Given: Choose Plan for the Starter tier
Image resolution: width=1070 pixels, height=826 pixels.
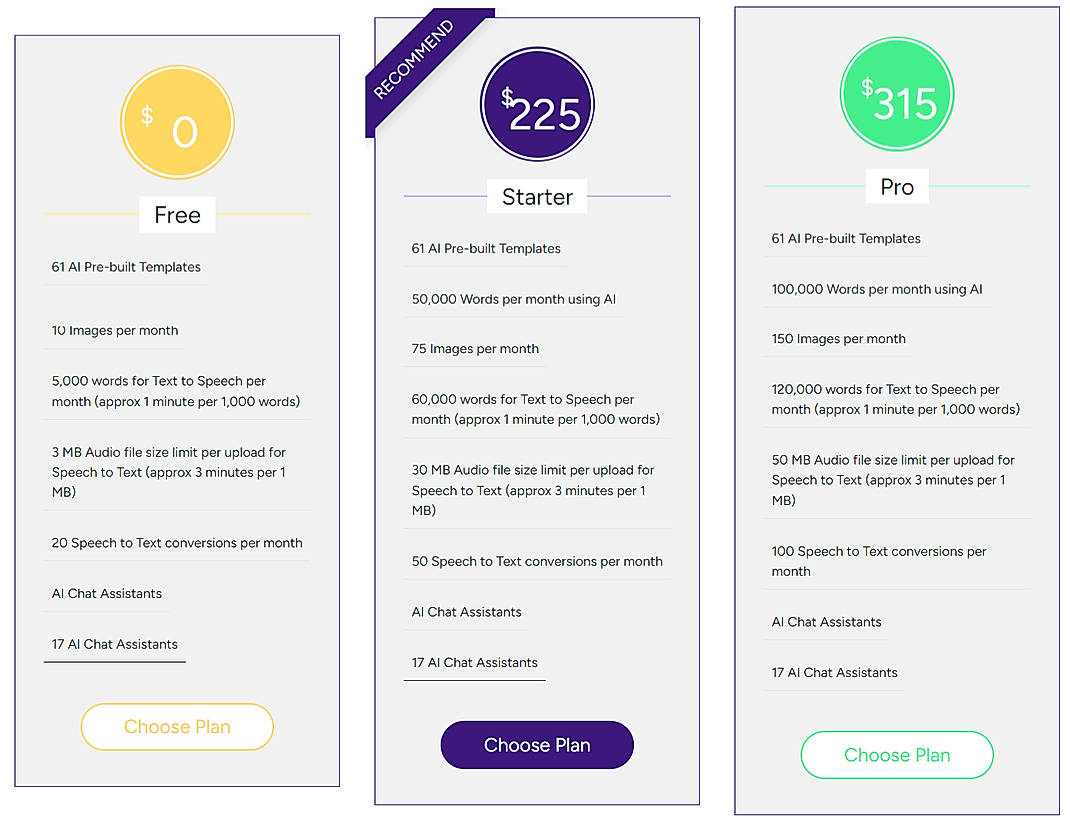Looking at the screenshot, I should tap(537, 745).
